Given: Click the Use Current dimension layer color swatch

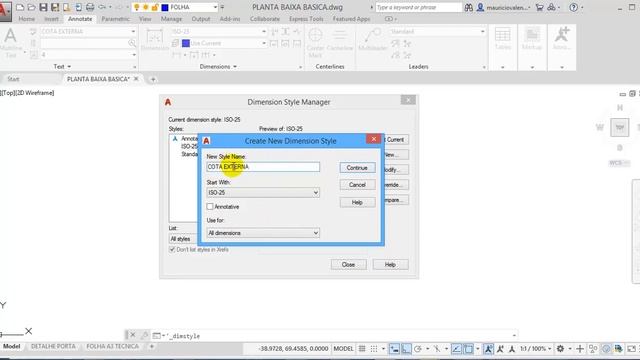Looking at the screenshot, I should [x=186, y=43].
